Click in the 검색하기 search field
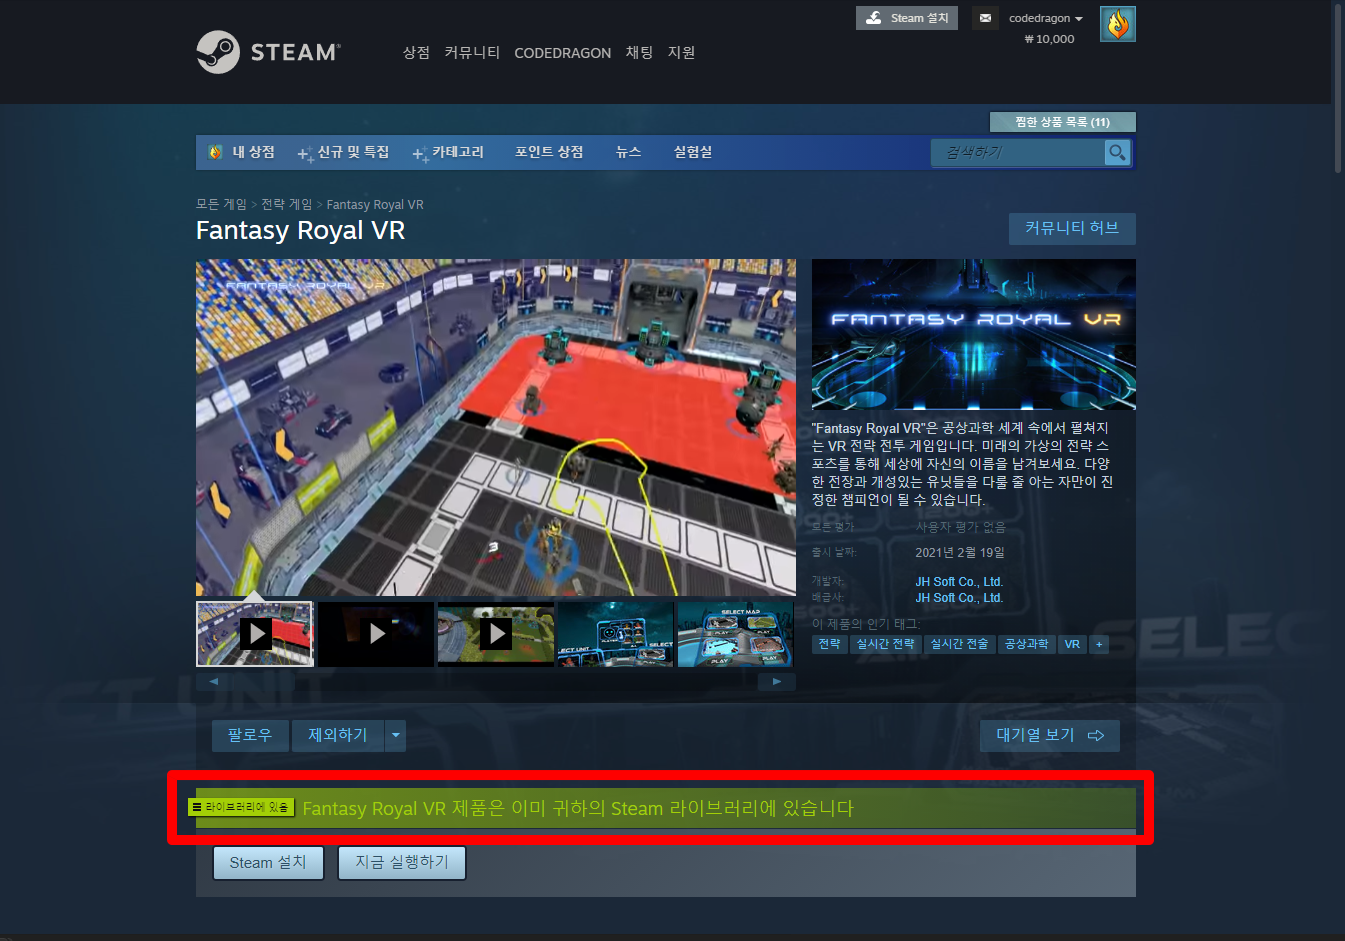 (1018, 152)
